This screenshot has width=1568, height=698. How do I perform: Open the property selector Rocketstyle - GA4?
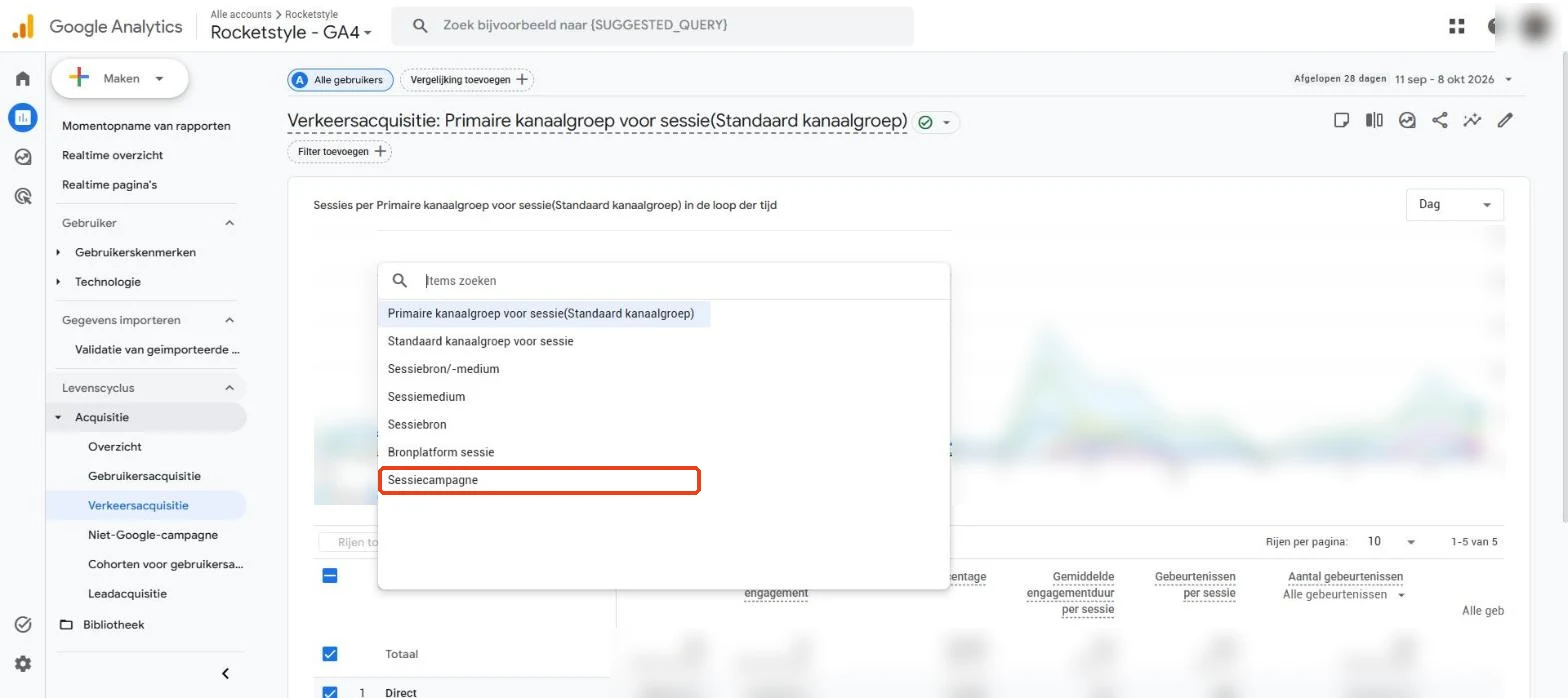tap(291, 33)
